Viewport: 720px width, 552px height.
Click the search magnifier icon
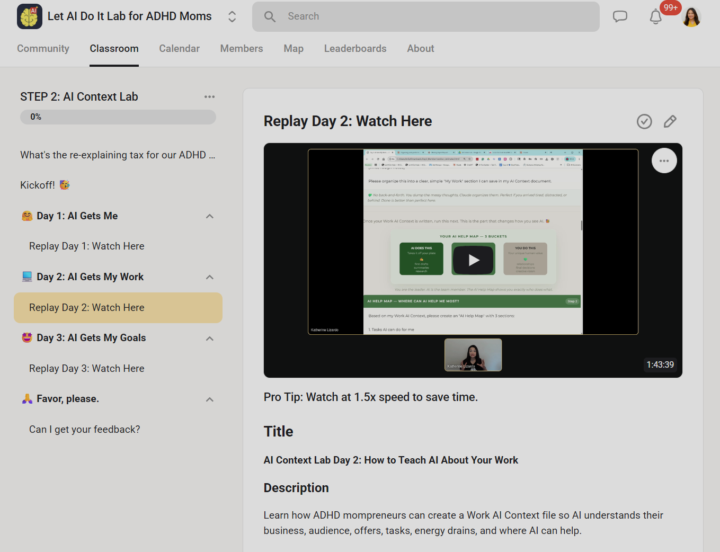click(270, 17)
